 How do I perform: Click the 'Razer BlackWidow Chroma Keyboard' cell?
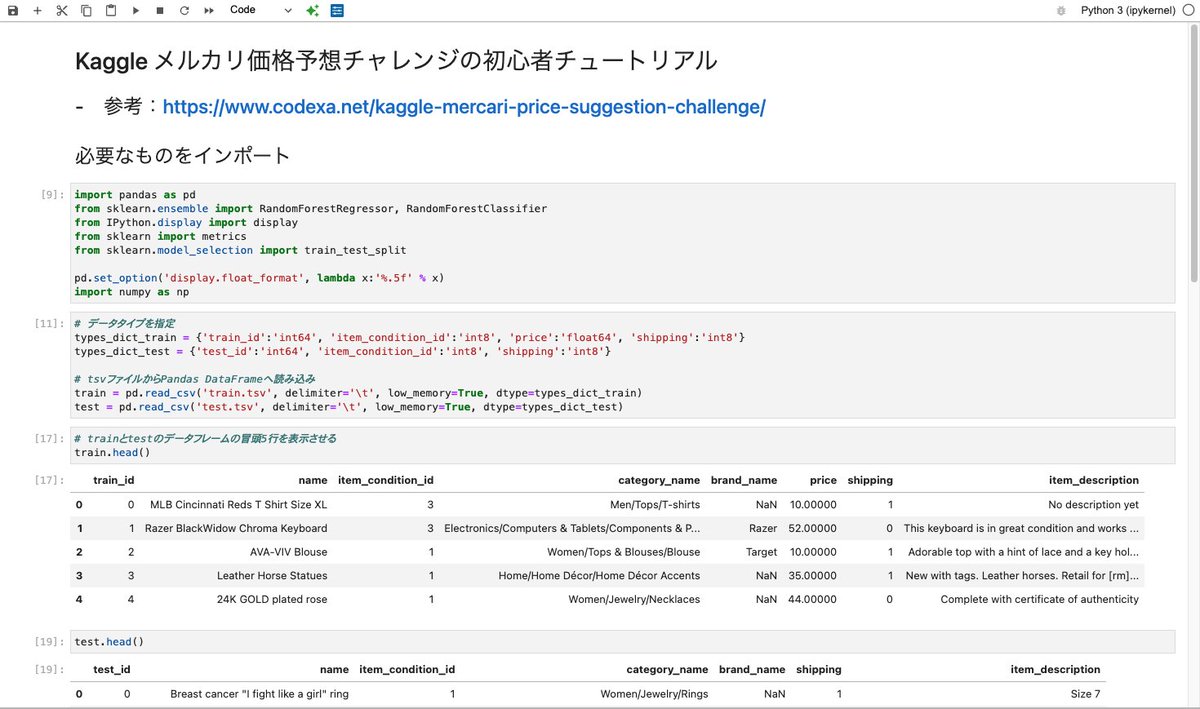[236, 528]
